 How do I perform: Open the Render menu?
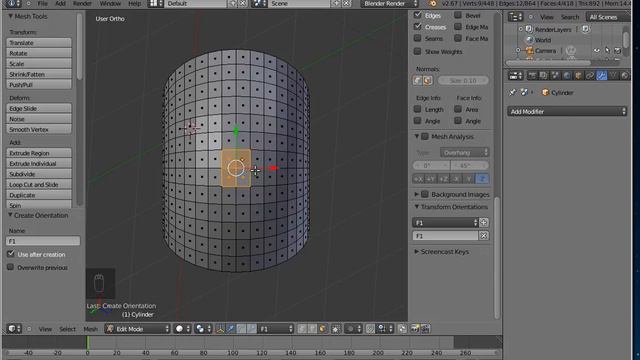(x=82, y=3)
